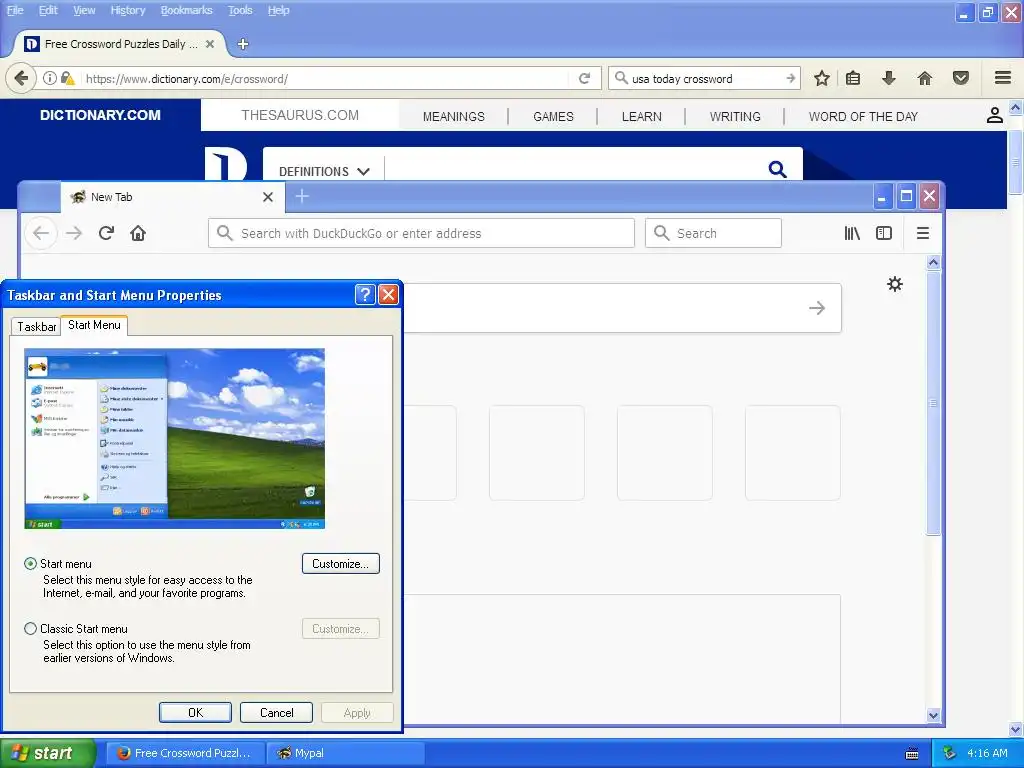Screen dimensions: 1024x768
Task: Open WORD OF THE DAY link
Action: (863, 117)
